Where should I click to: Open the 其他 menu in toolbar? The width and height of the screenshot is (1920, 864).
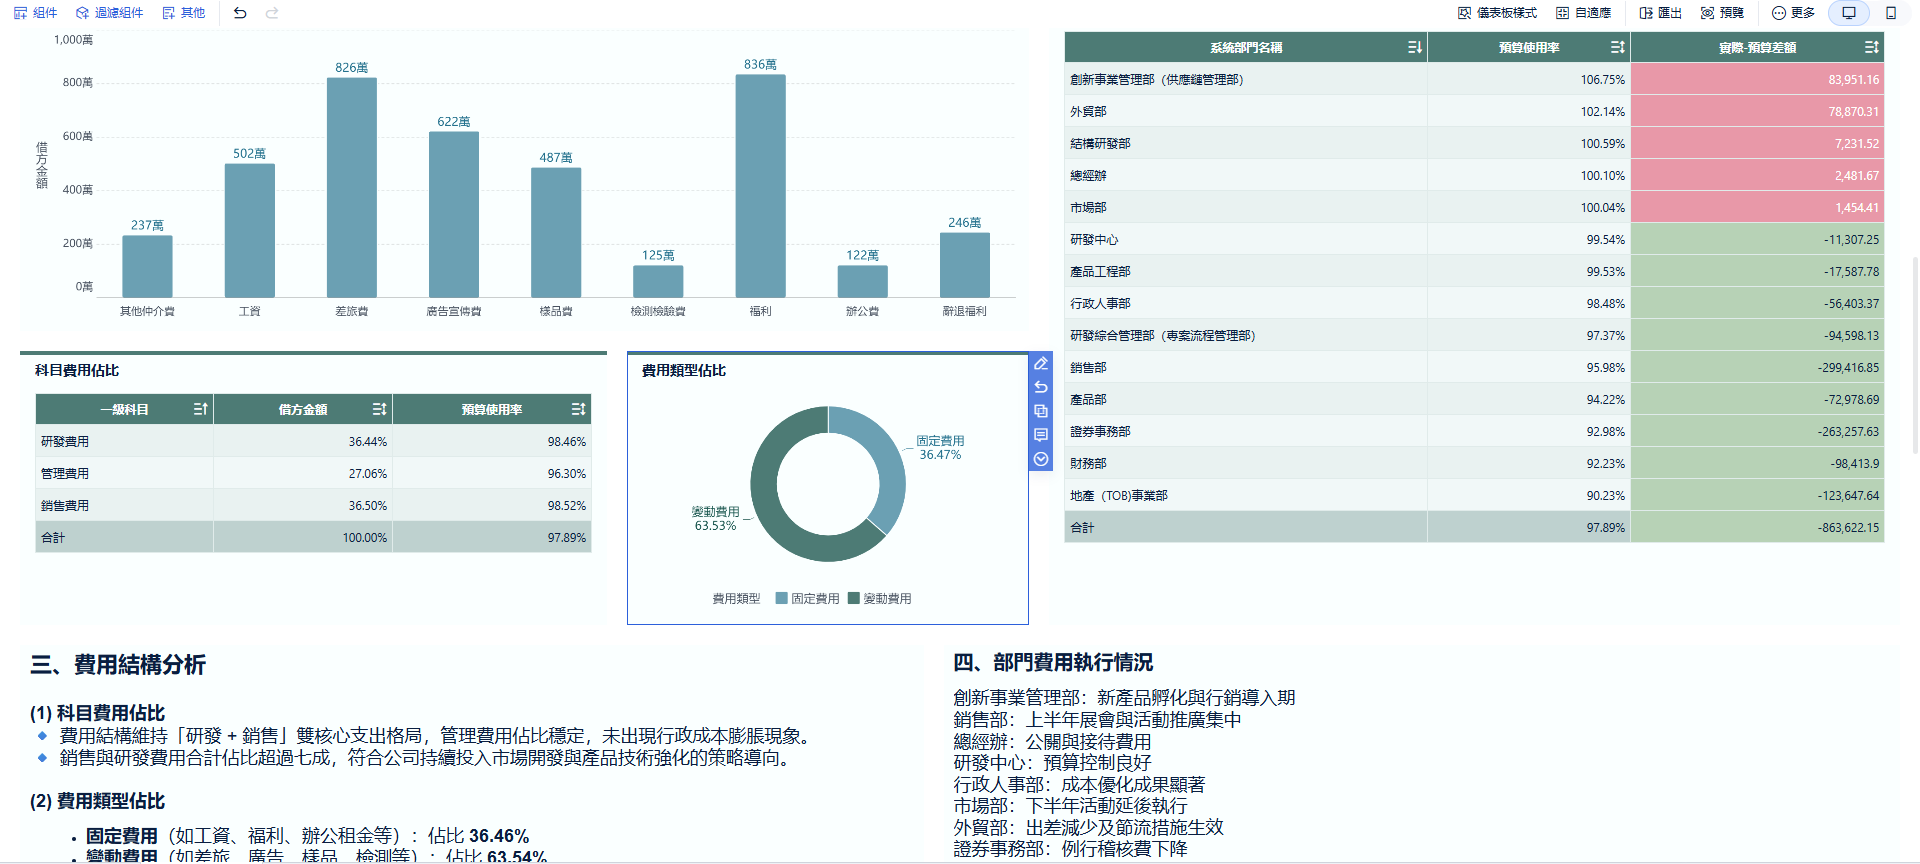184,13
